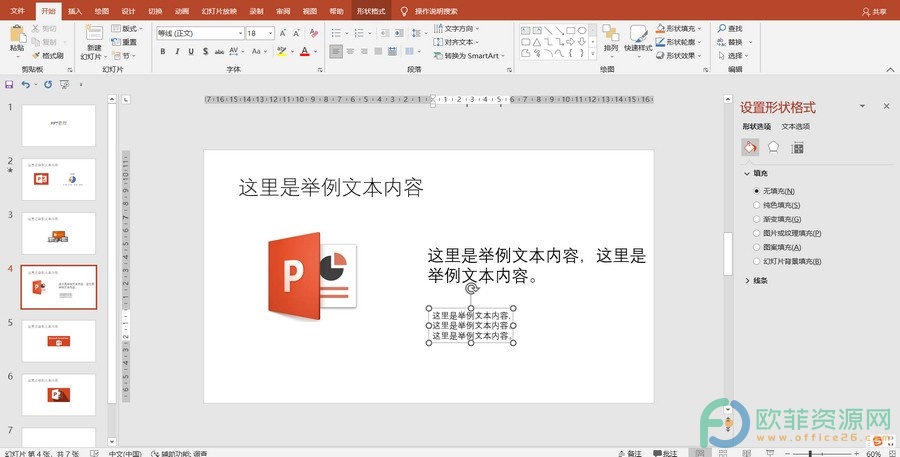The image size is (900, 457).
Task: Open the font size 18 dropdown
Action: (270, 33)
